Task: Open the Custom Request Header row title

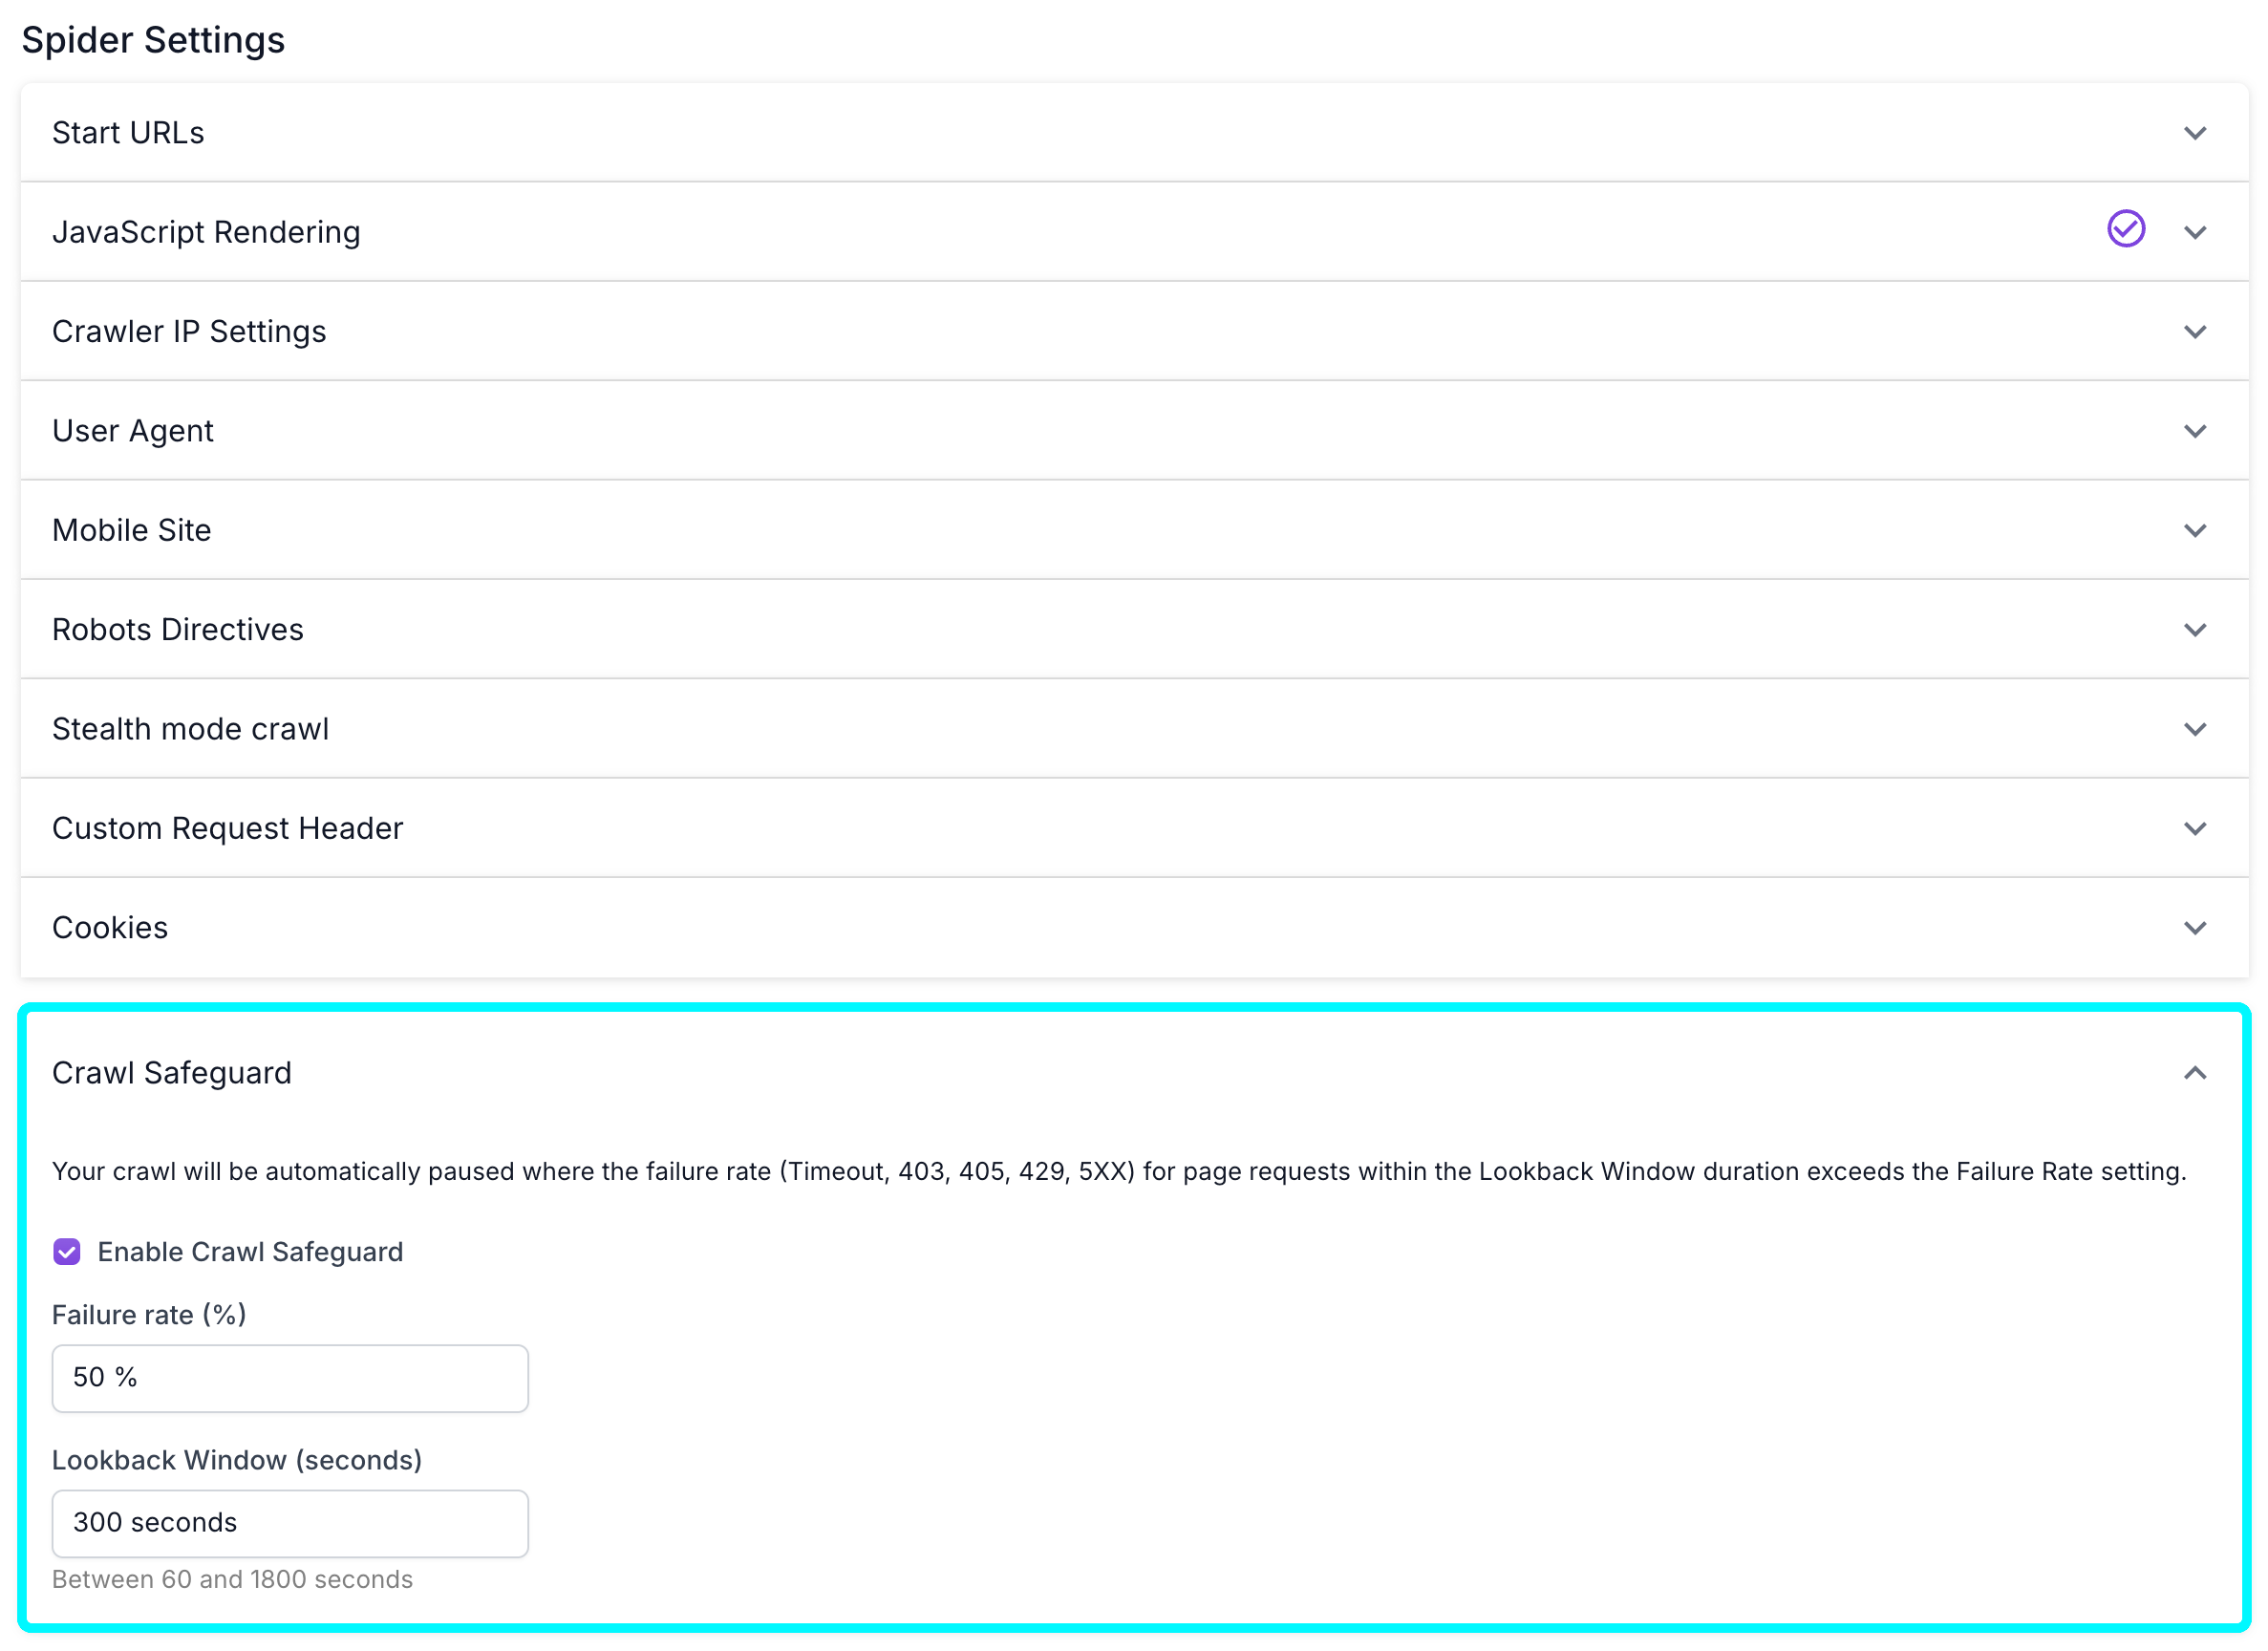Action: point(228,828)
